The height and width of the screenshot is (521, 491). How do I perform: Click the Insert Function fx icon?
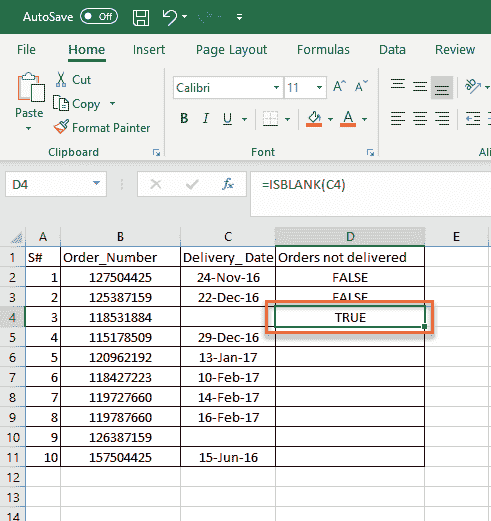[x=228, y=184]
